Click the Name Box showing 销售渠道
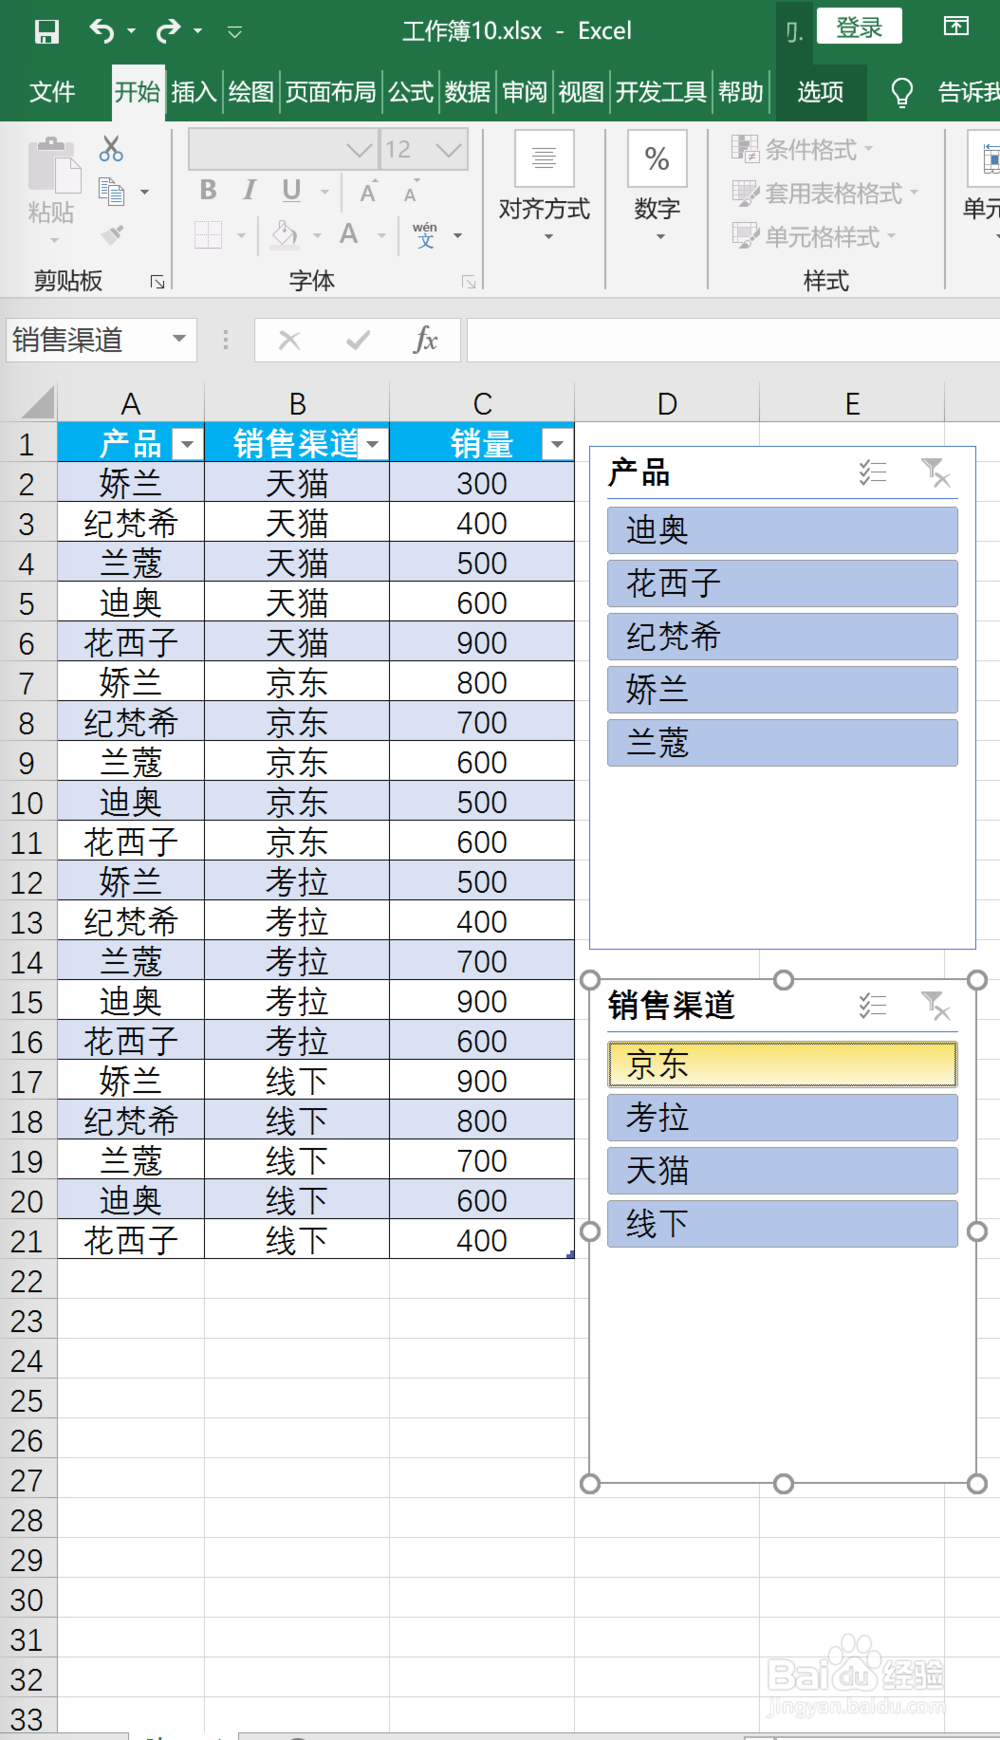The image size is (1000, 1740). [x=100, y=340]
